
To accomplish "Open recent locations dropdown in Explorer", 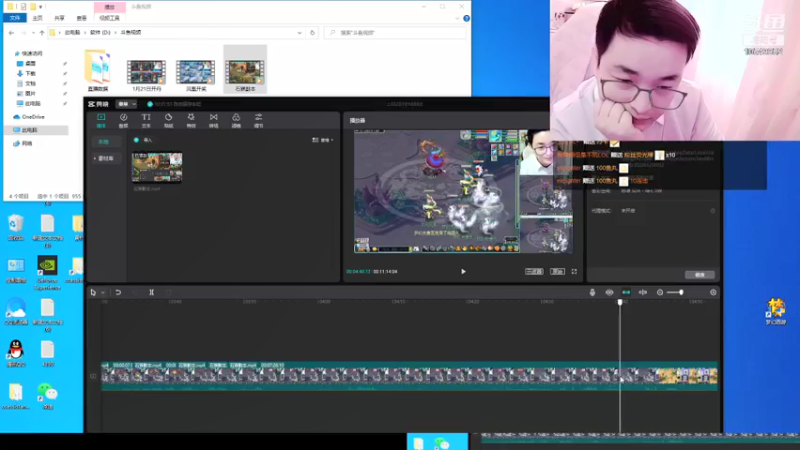I will point(33,33).
